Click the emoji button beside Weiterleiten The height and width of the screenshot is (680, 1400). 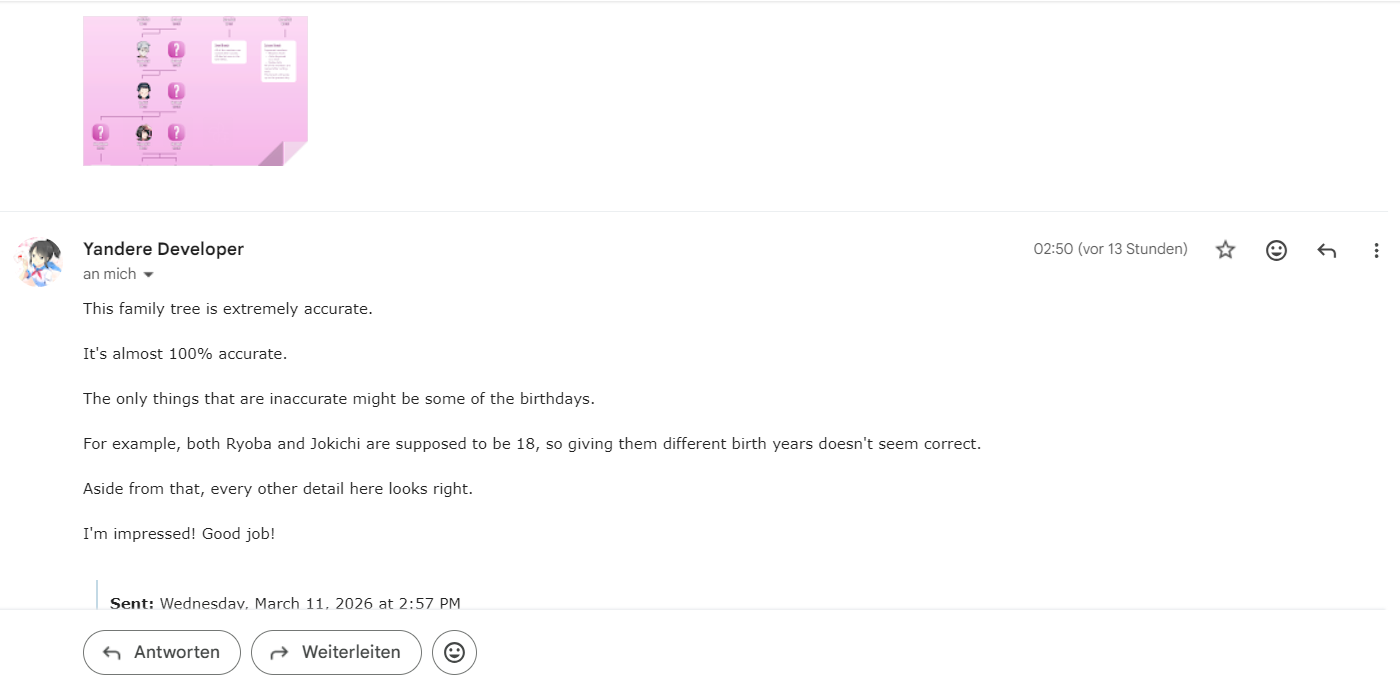coord(454,652)
